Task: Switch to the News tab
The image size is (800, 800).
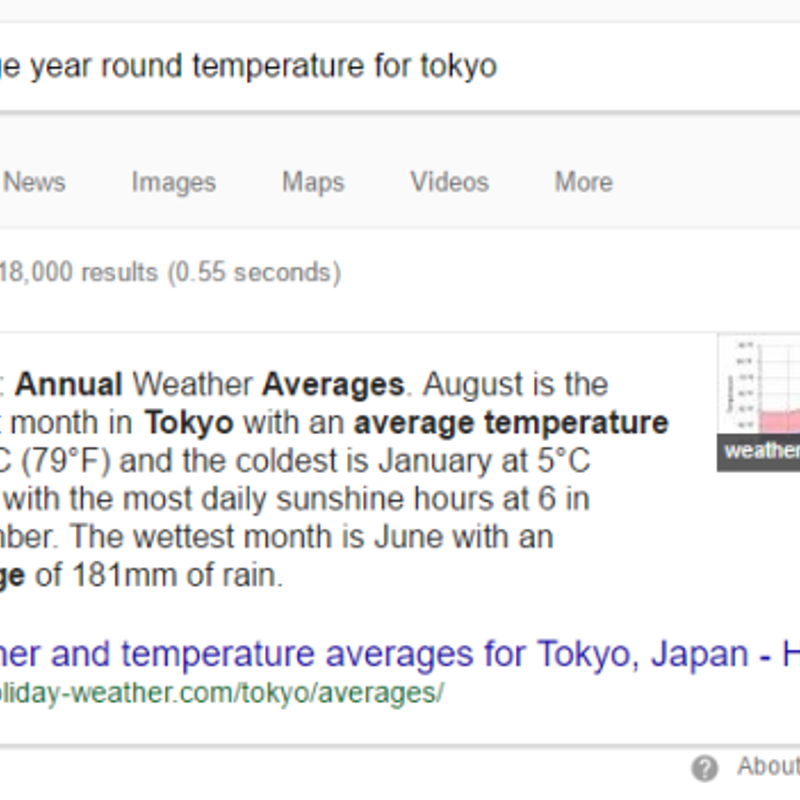Action: pyautogui.click(x=35, y=182)
